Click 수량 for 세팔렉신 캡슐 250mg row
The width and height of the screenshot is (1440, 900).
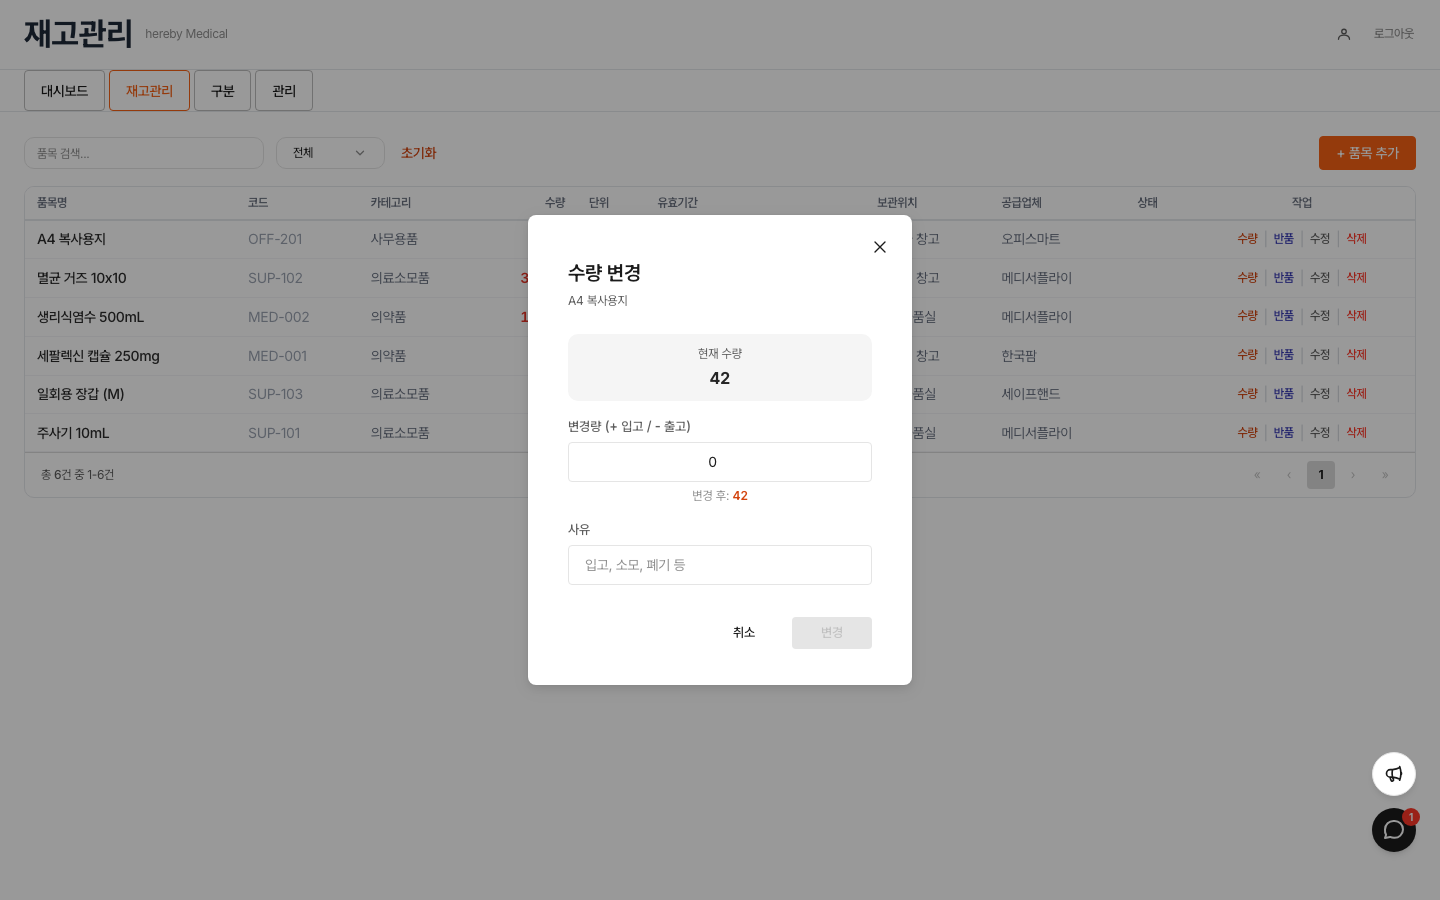tap(1247, 355)
